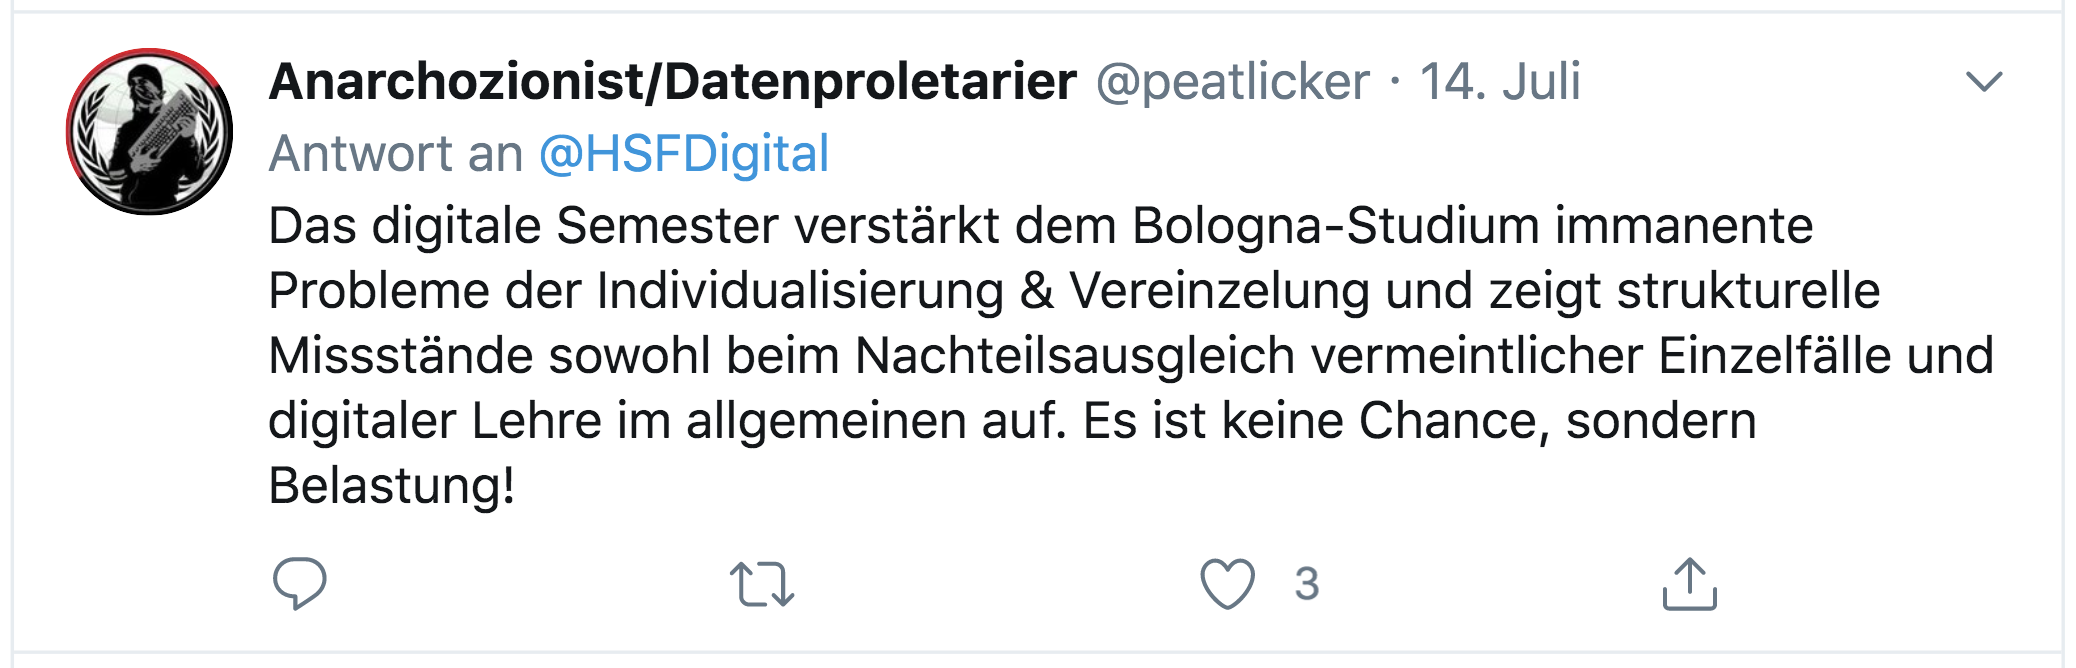Click the word 'Einzelfälle' in the tweet
Screen dimensions: 2076x668
pyautogui.click(x=1774, y=356)
